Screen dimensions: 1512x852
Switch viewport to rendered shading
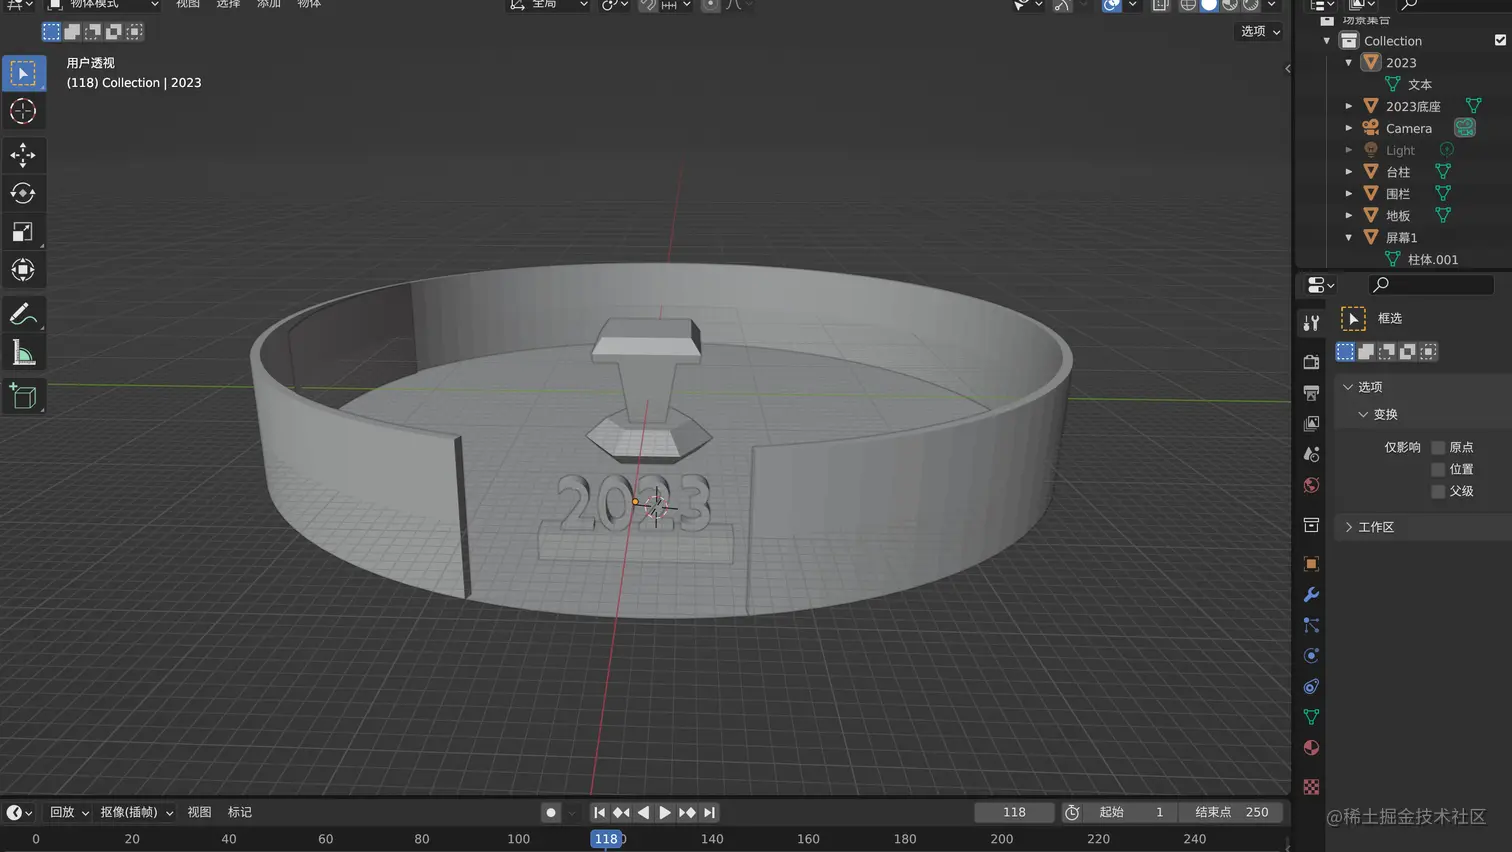point(1251,5)
